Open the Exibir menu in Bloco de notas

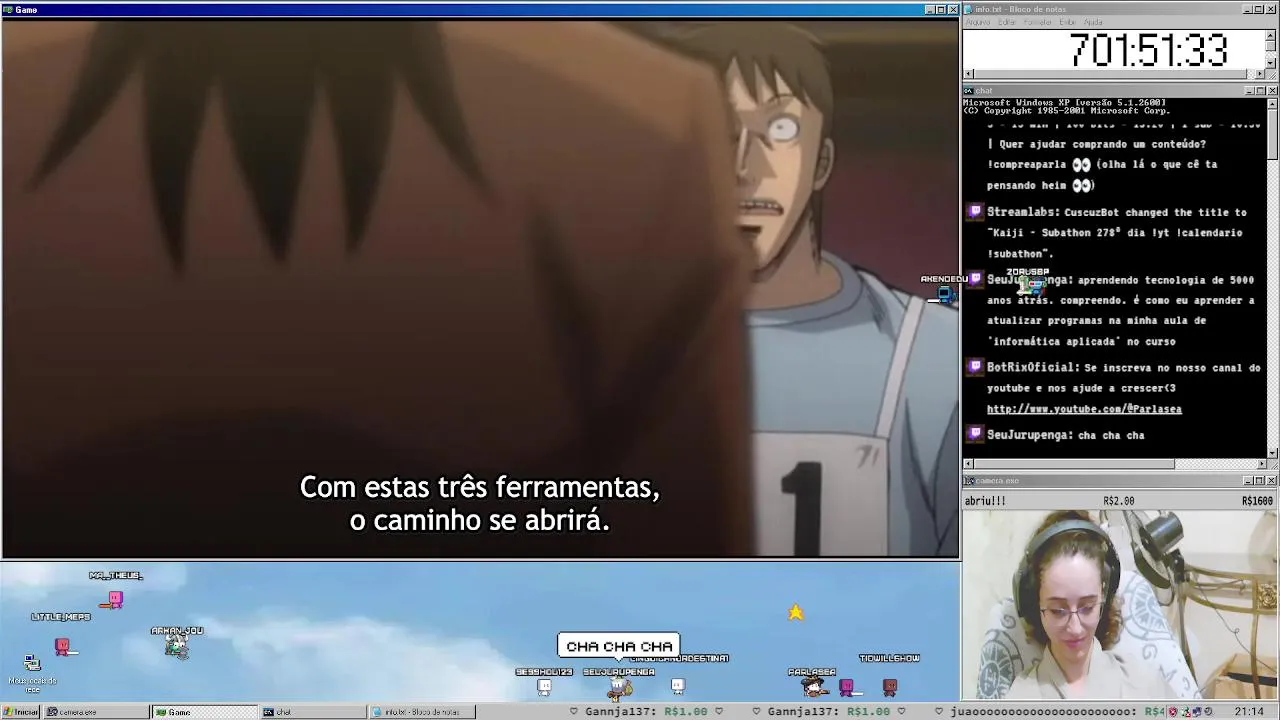[x=1067, y=22]
